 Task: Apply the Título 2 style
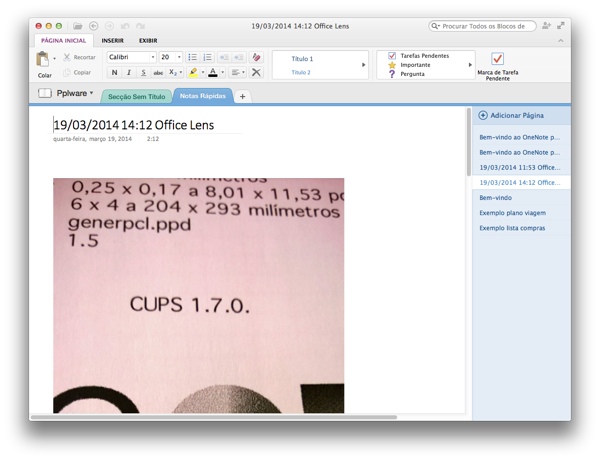tap(301, 72)
